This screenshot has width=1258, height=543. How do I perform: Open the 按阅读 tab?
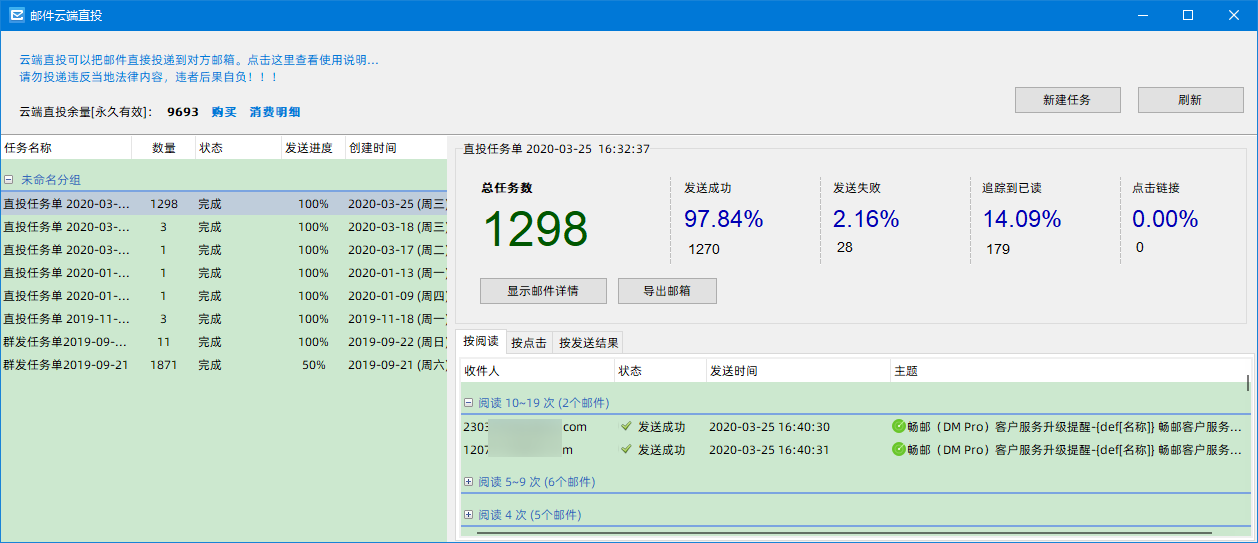click(x=481, y=342)
